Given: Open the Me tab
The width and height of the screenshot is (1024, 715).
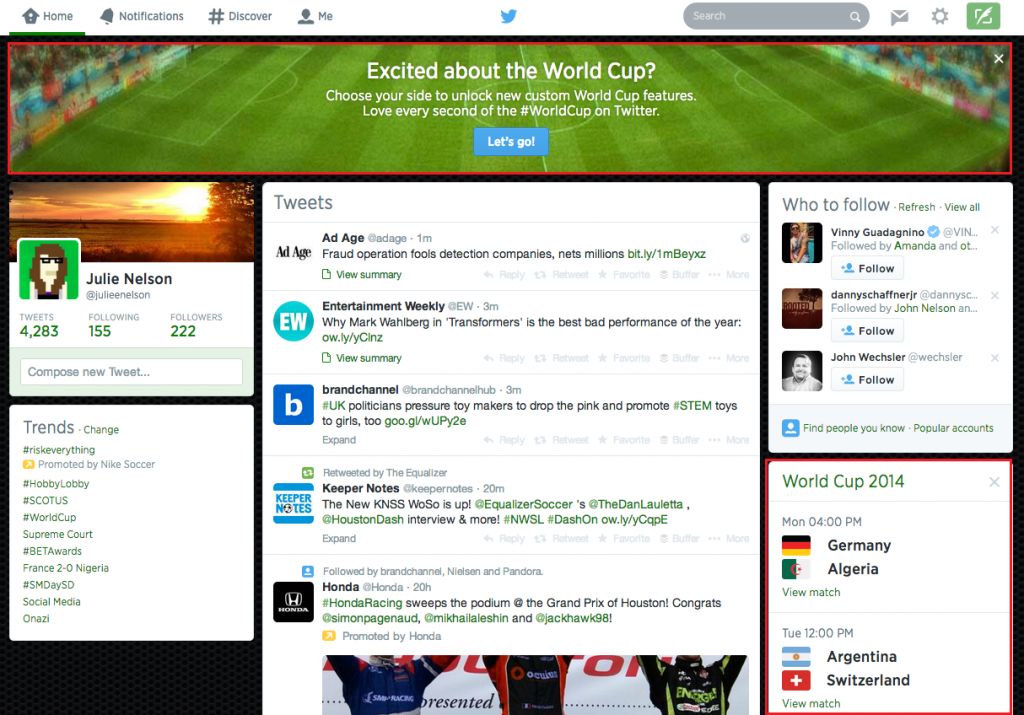Looking at the screenshot, I should [315, 16].
